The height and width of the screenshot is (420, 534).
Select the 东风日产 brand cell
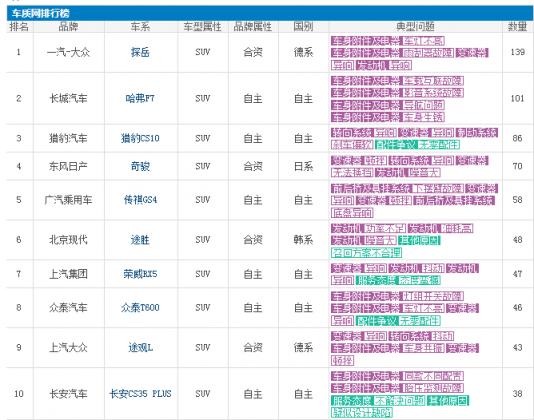pos(68,166)
